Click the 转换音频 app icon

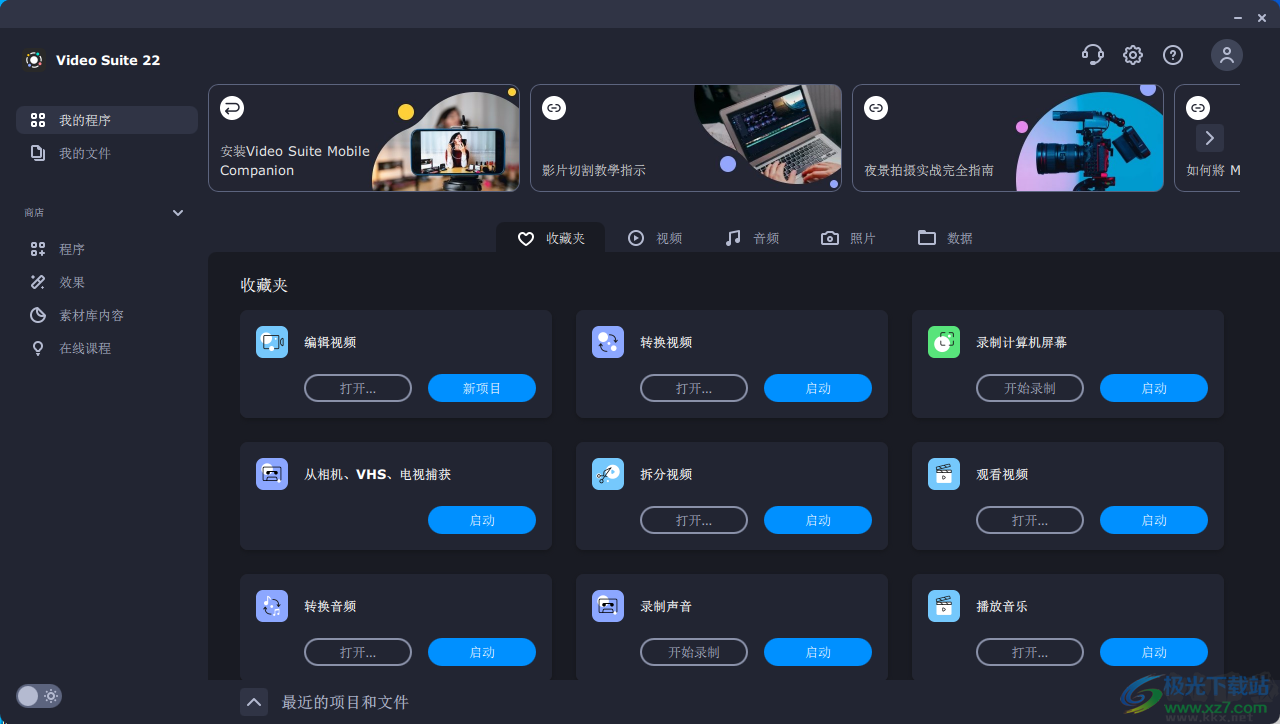pos(272,606)
